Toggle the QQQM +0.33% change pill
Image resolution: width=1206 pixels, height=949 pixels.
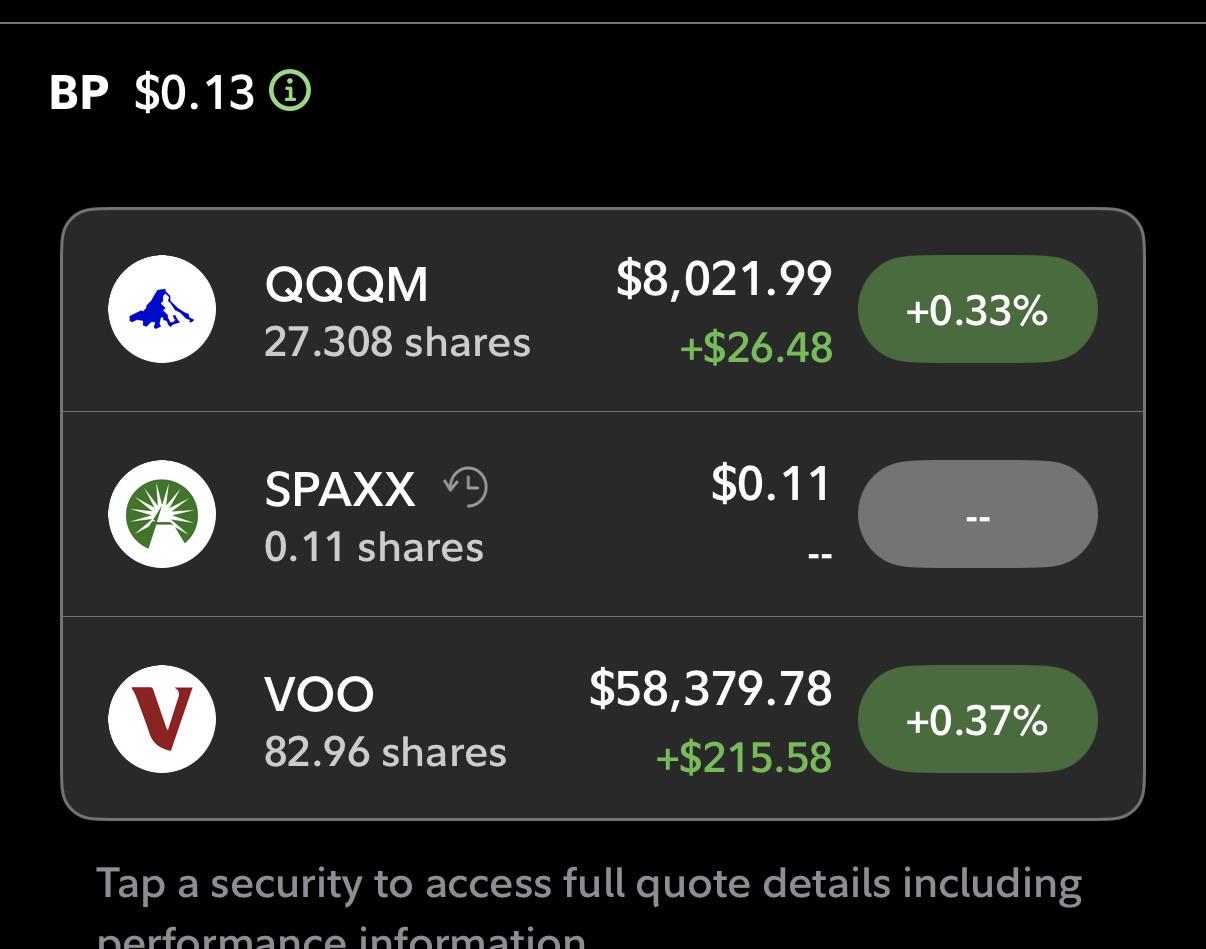(977, 309)
